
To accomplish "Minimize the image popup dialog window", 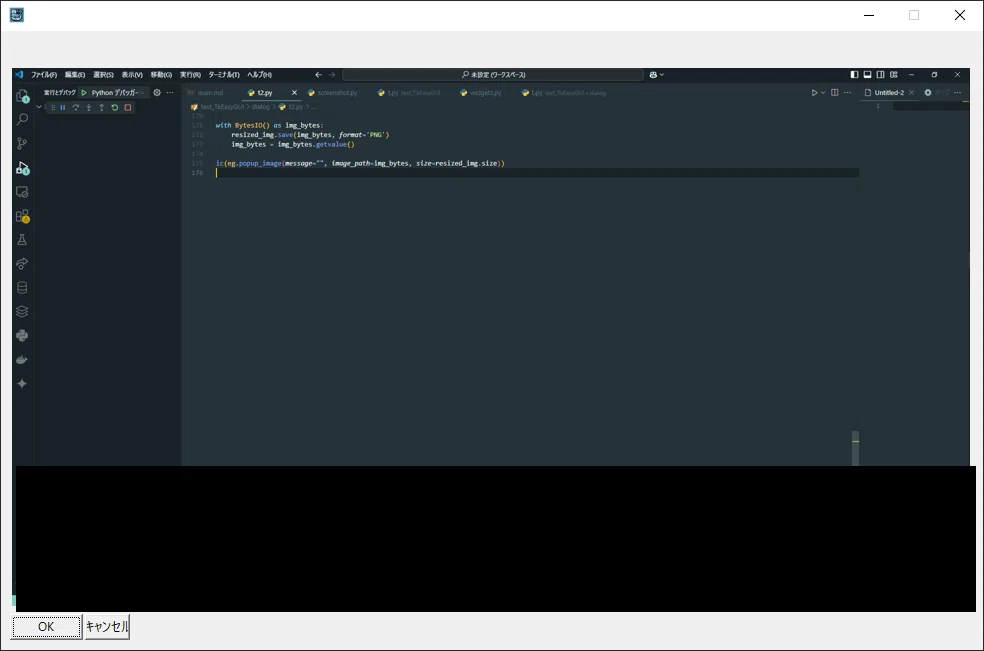I will pyautogui.click(x=869, y=15).
